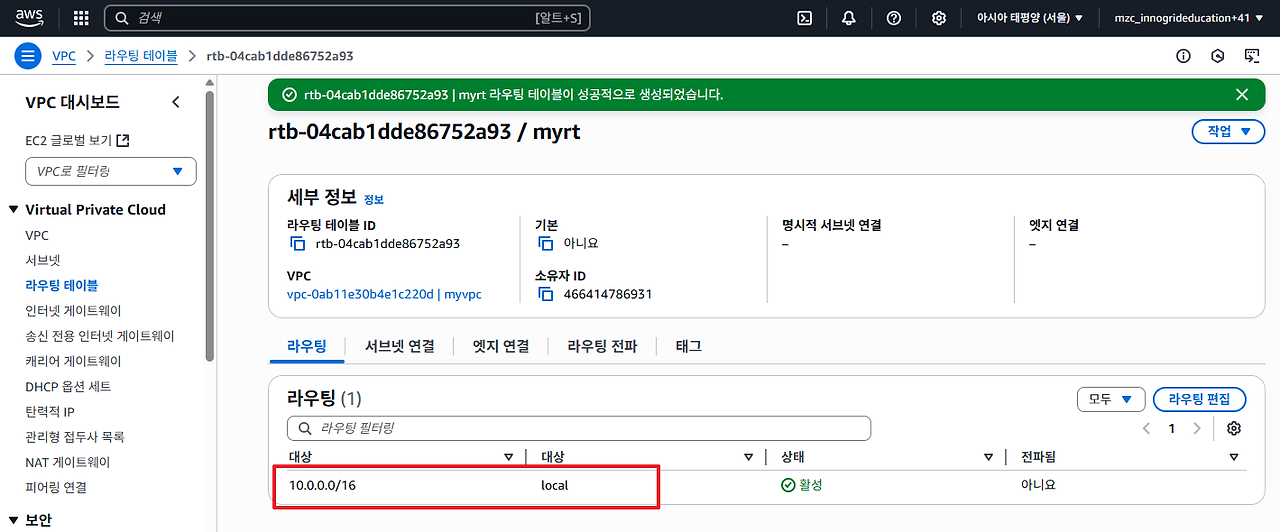This screenshot has height=532, width=1280.
Task: Open 라우팅 테이블 in the sidebar
Action: (62, 285)
